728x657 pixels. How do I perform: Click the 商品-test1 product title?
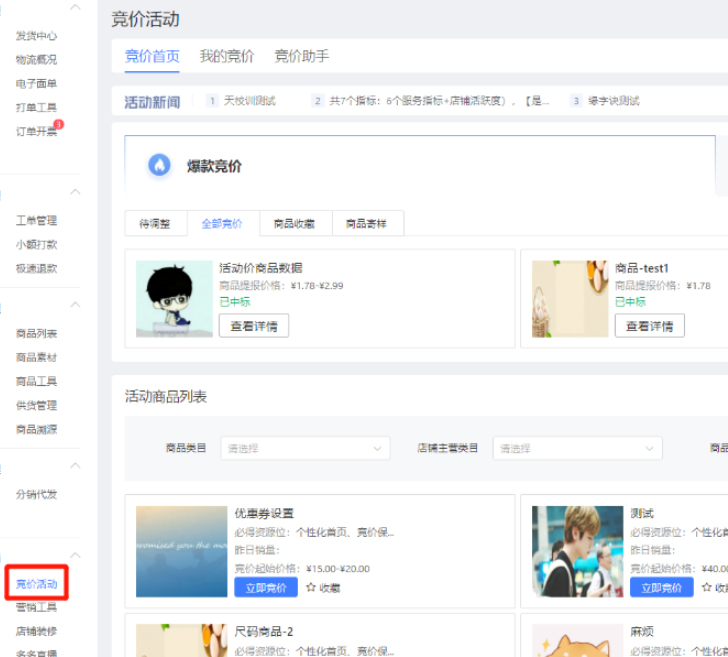pos(642,268)
